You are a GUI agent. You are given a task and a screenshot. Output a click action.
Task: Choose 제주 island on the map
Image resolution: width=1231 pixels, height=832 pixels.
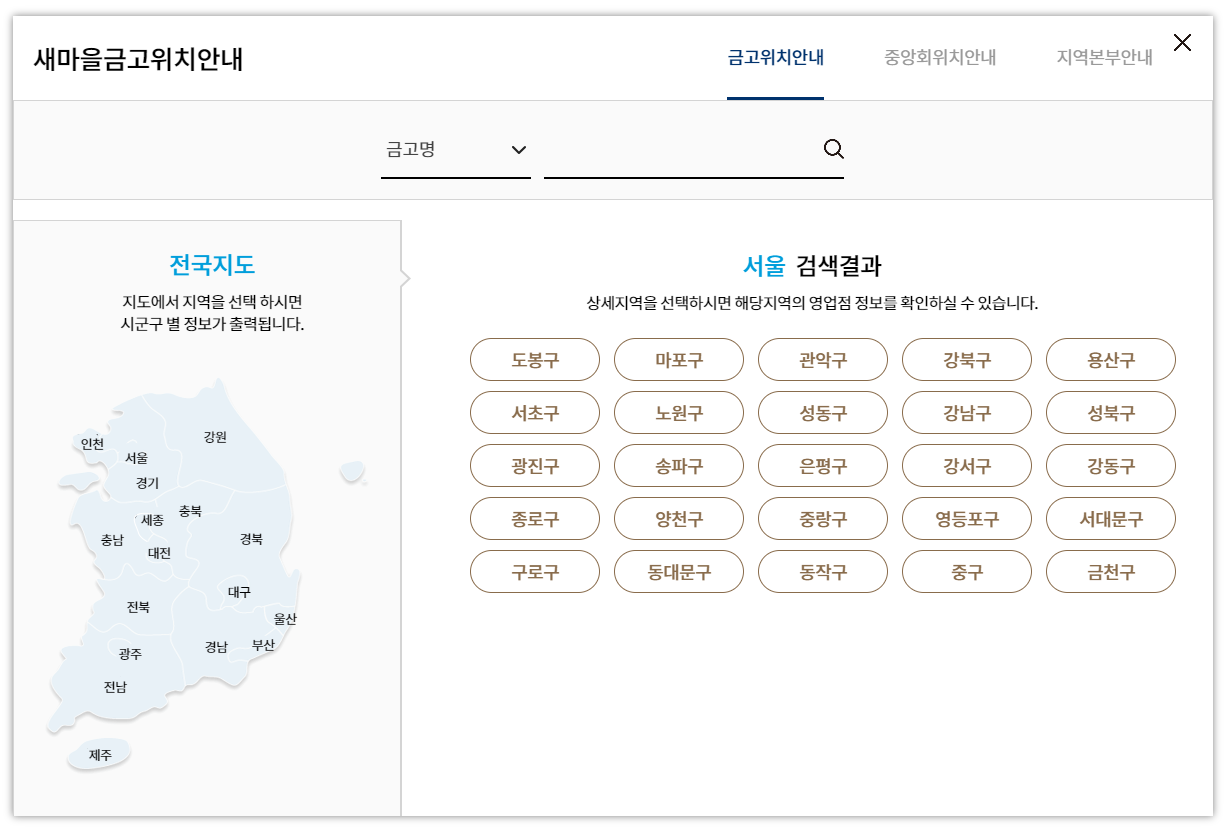[100, 755]
